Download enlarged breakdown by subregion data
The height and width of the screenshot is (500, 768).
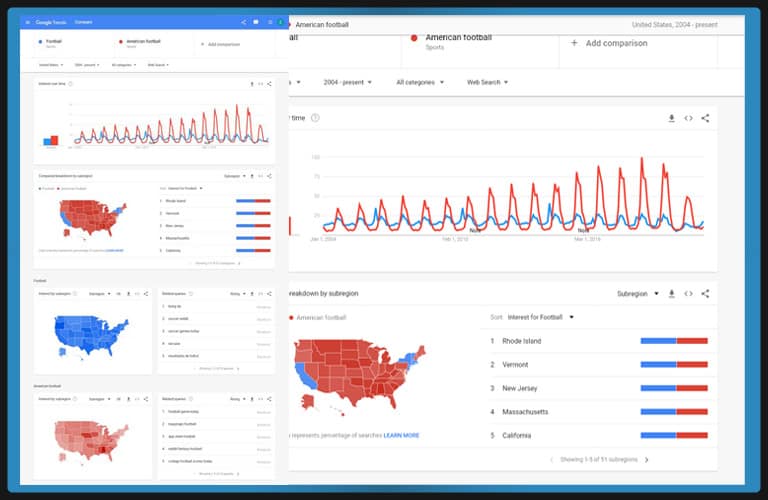672,293
